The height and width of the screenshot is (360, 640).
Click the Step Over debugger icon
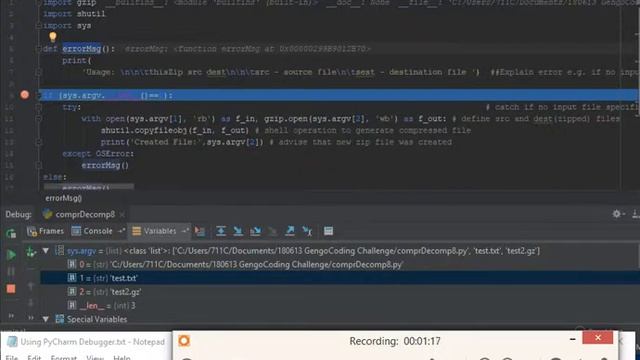(x=221, y=231)
